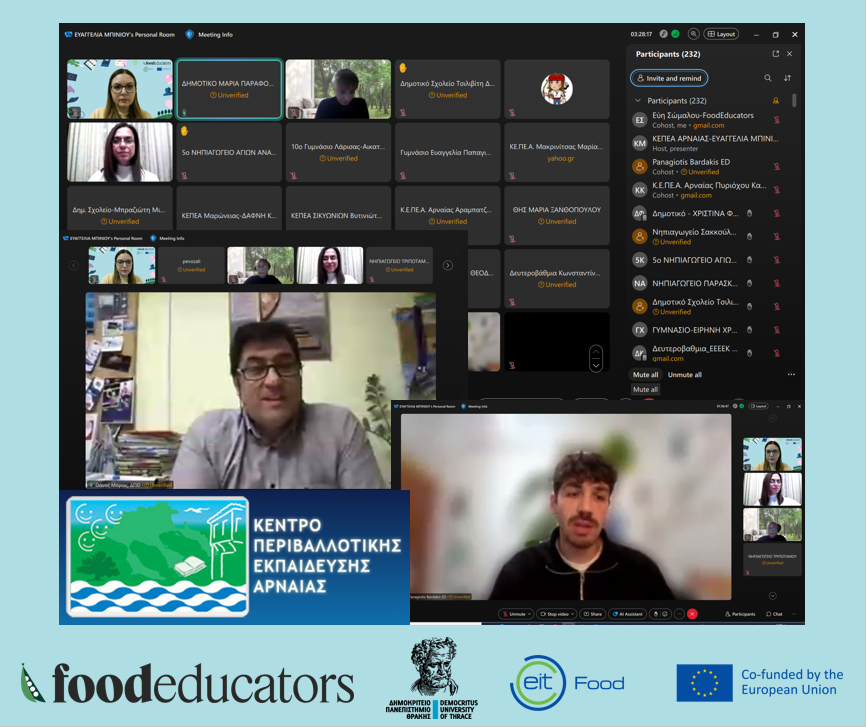The image size is (866, 727).
Task: Click the participants list scrollbar
Action: pyautogui.click(x=795, y=101)
